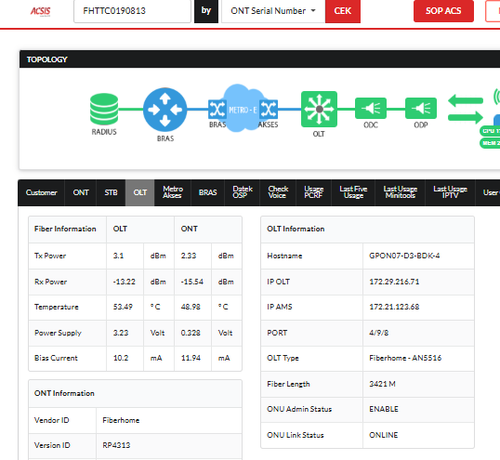This screenshot has width=500, height=460.
Task: Select the OLT tab
Action: coord(140,193)
